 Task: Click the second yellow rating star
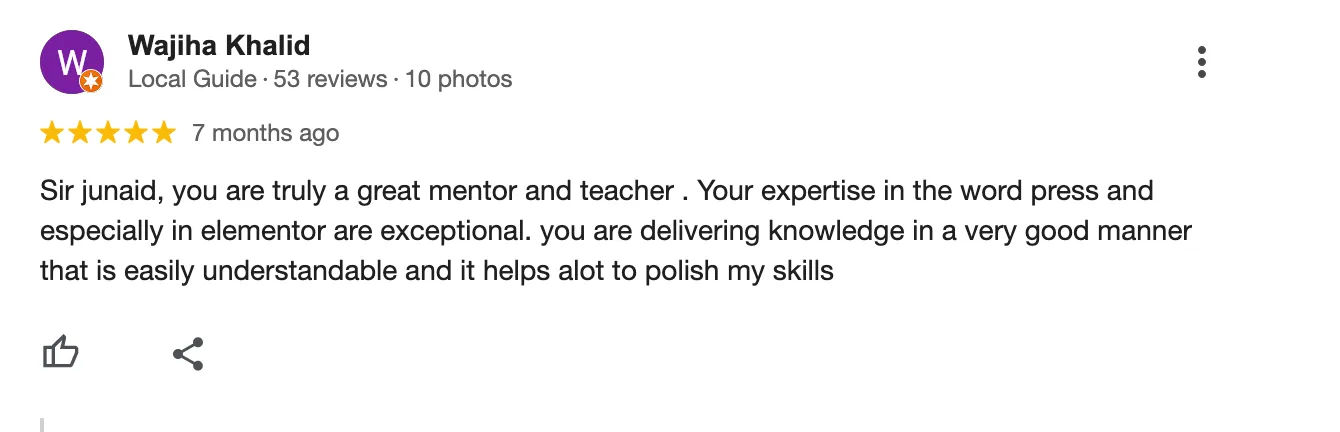(80, 133)
